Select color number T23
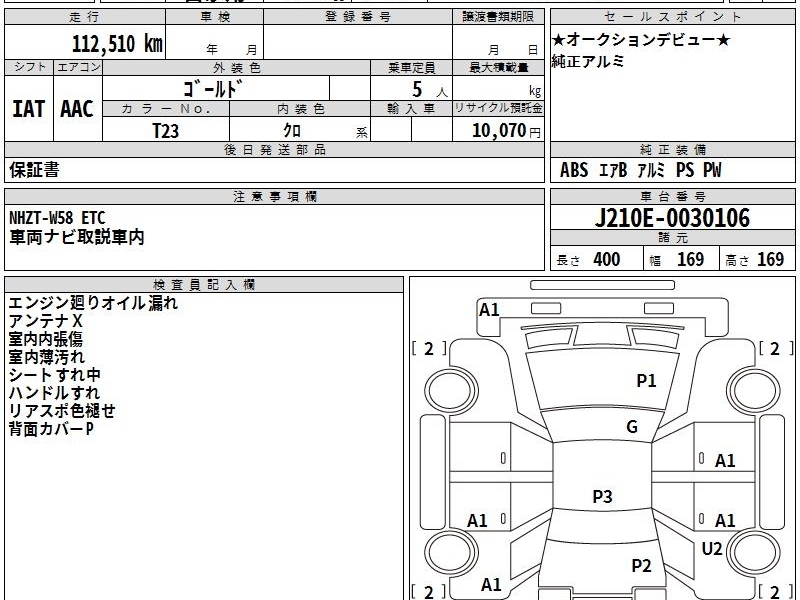 click(x=166, y=131)
